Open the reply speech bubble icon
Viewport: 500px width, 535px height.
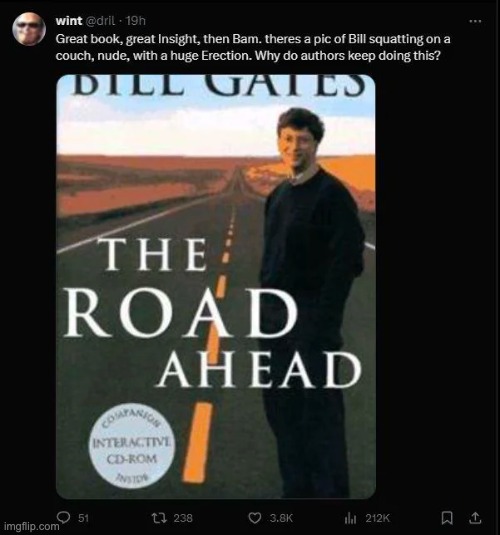(63, 518)
